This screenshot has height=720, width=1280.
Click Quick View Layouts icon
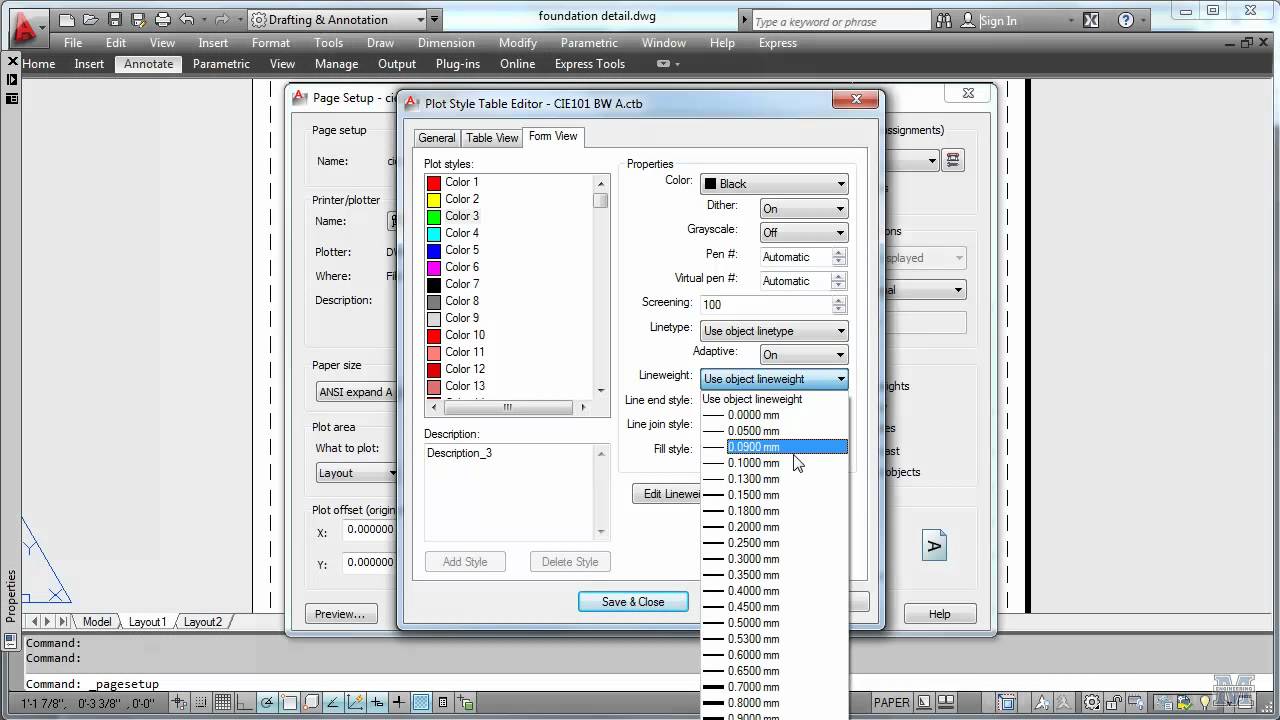925,702
